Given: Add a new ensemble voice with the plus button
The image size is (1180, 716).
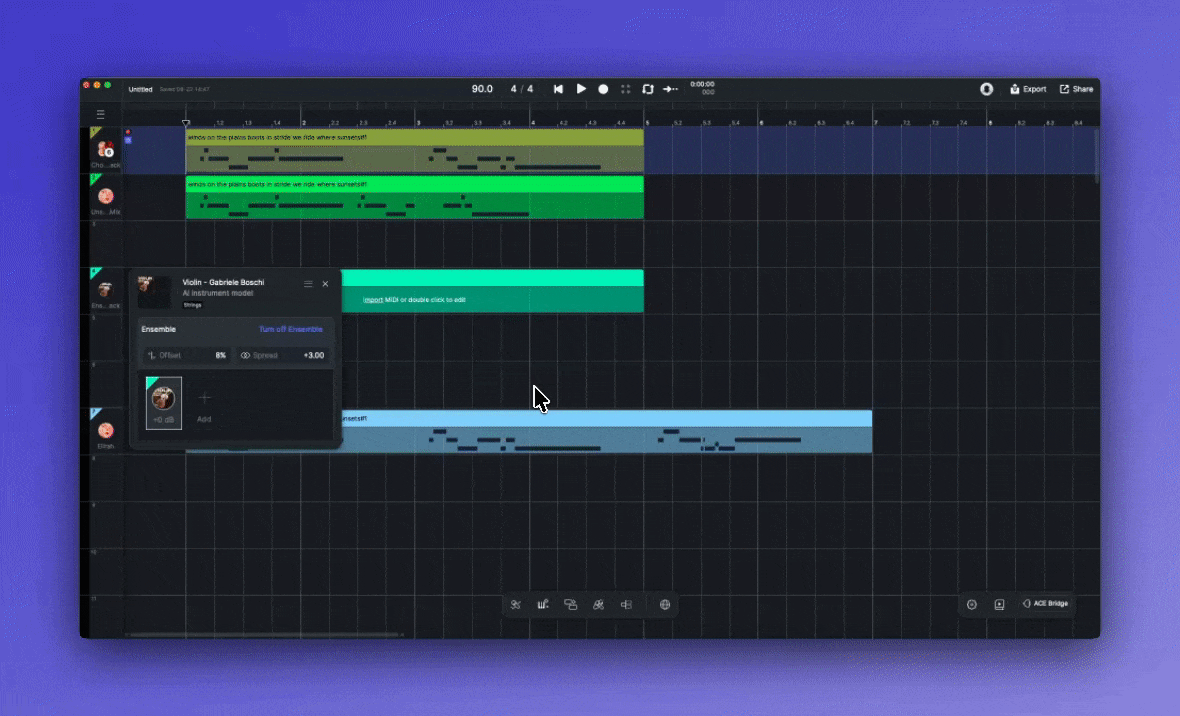Looking at the screenshot, I should click(x=205, y=399).
